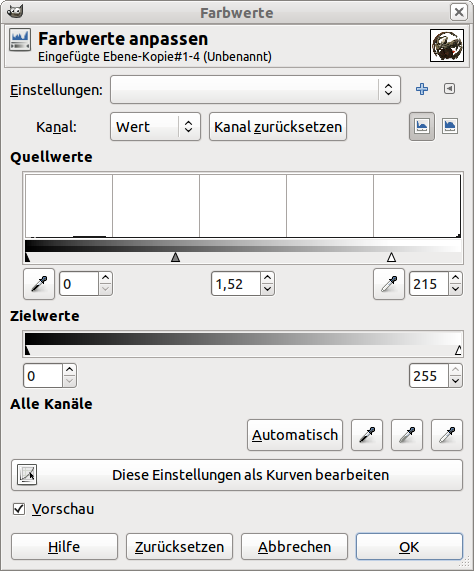The image size is (474, 571).
Task: Click the layer preview thumbnail
Action: [x=447, y=46]
